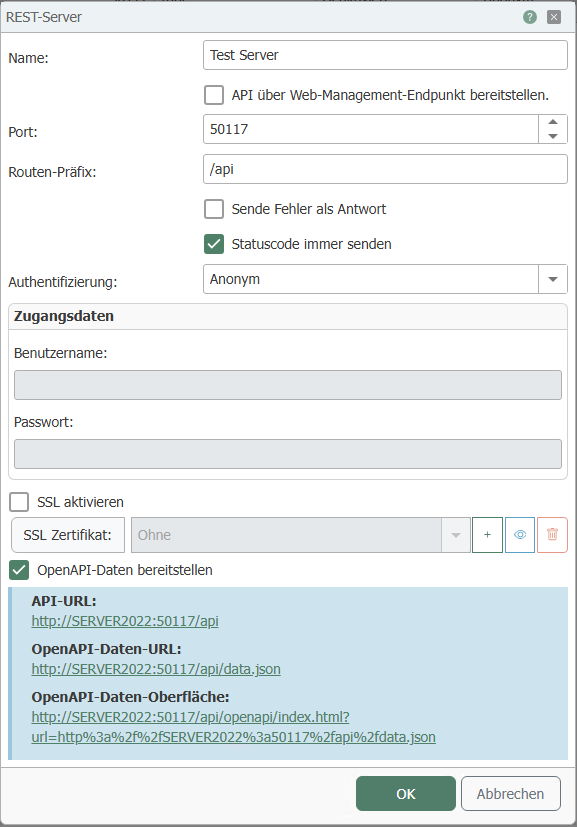Cancel using the Abbrechen button
577x827 pixels.
click(510, 793)
